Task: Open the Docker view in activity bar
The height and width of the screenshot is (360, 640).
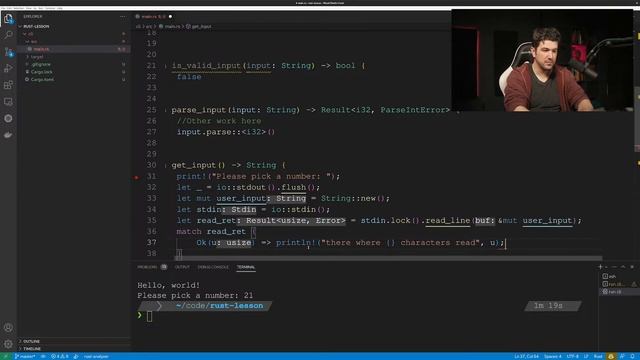Action: pos(8,135)
